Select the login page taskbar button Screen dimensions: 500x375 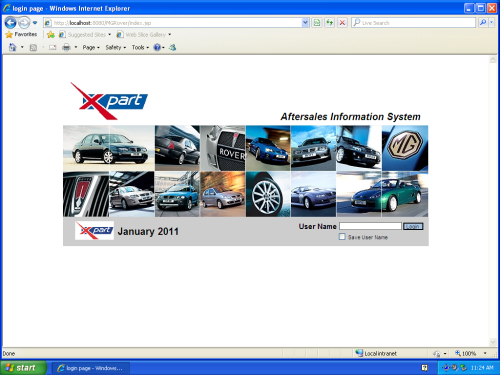91,368
